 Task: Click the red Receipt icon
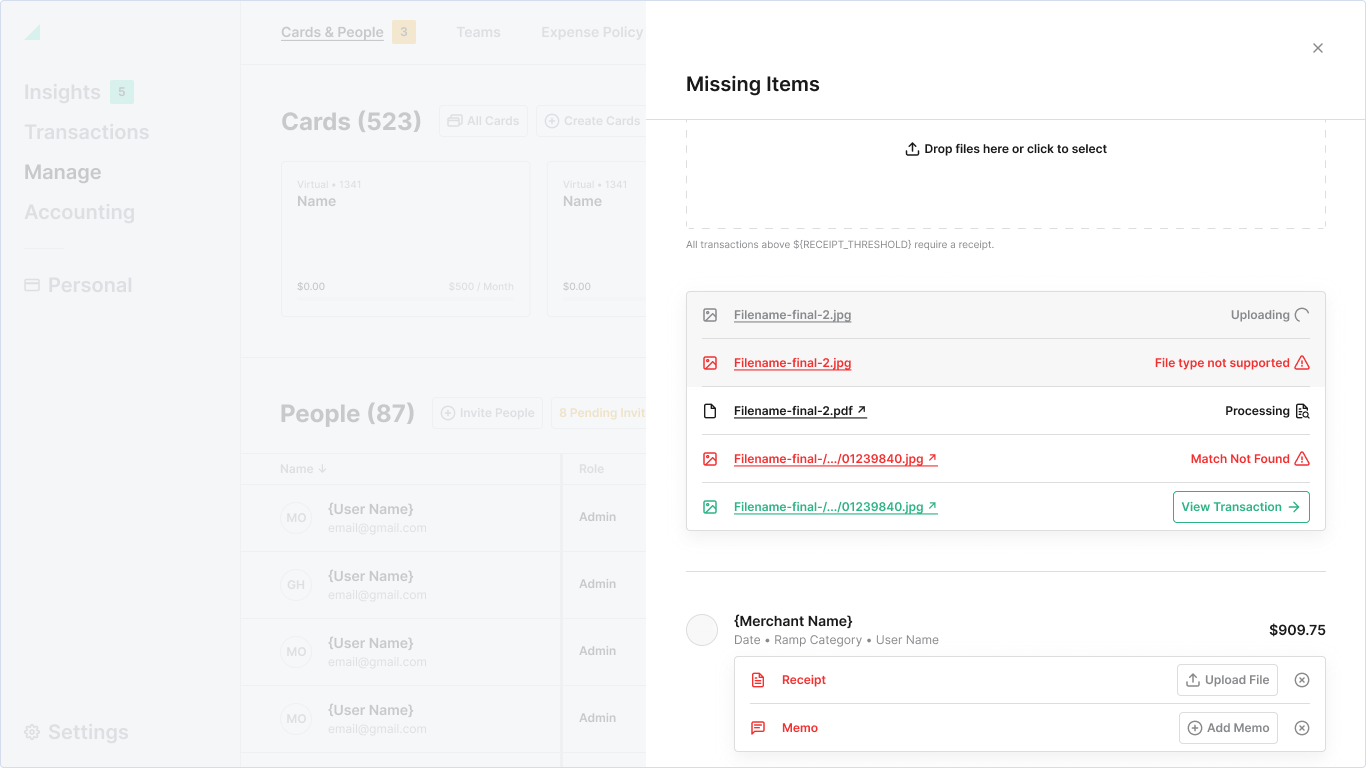pos(758,680)
